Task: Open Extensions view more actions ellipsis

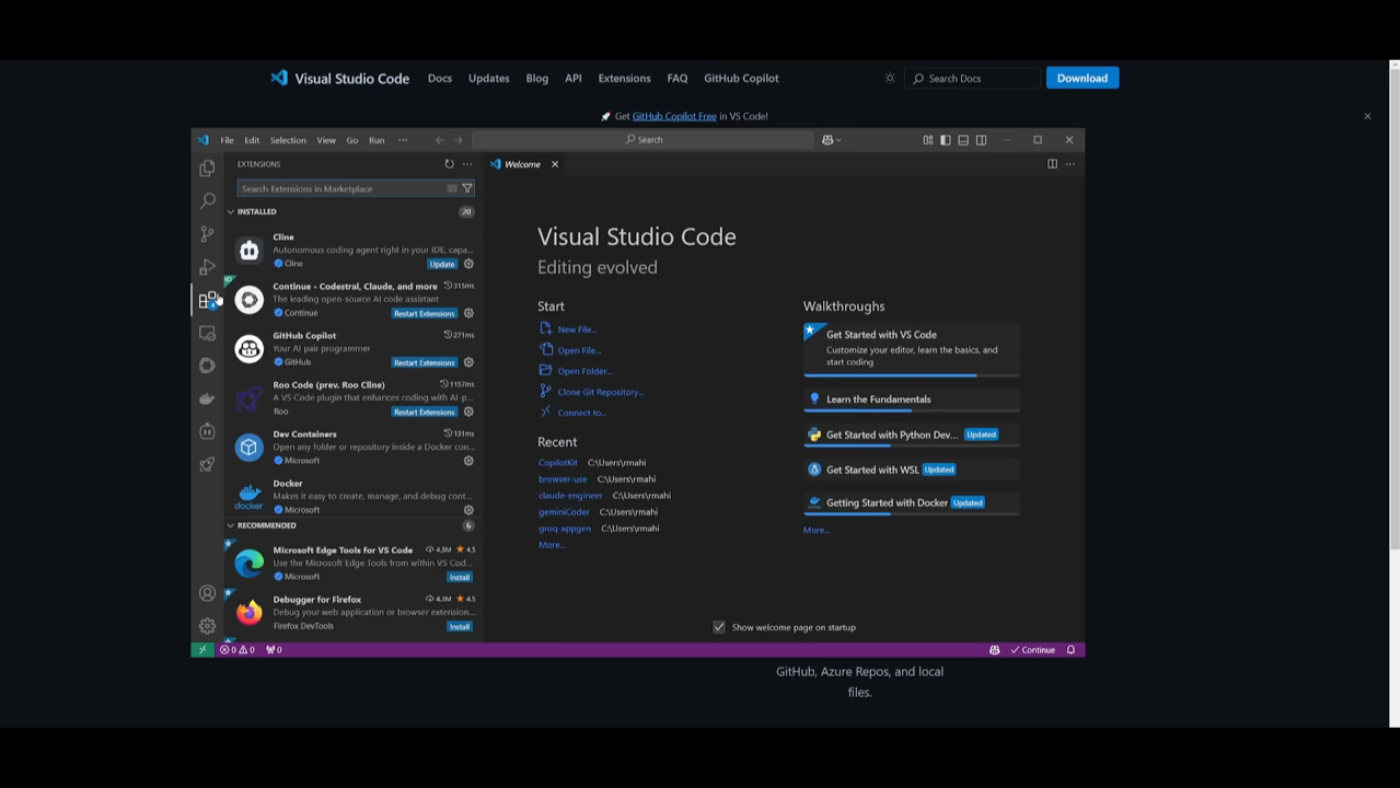Action: (x=467, y=164)
